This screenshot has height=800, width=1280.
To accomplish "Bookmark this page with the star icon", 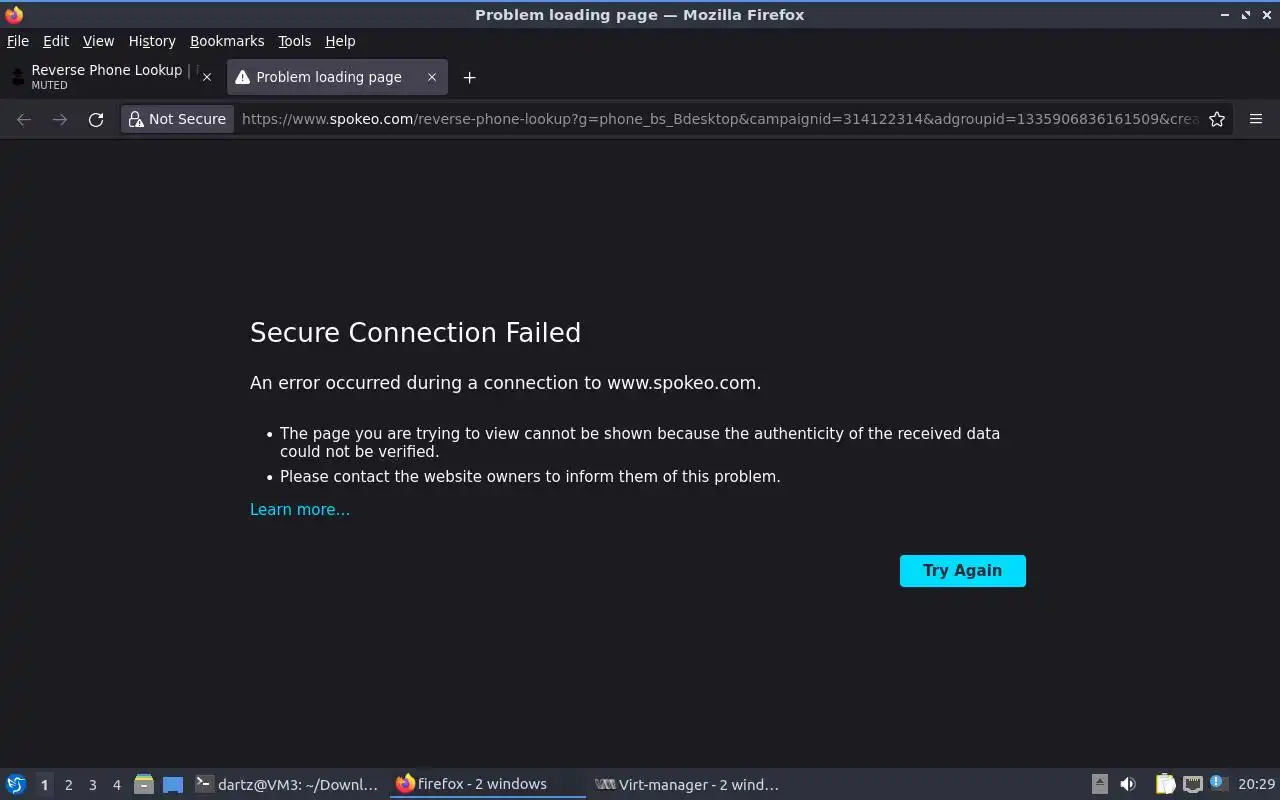I will tap(1217, 119).
